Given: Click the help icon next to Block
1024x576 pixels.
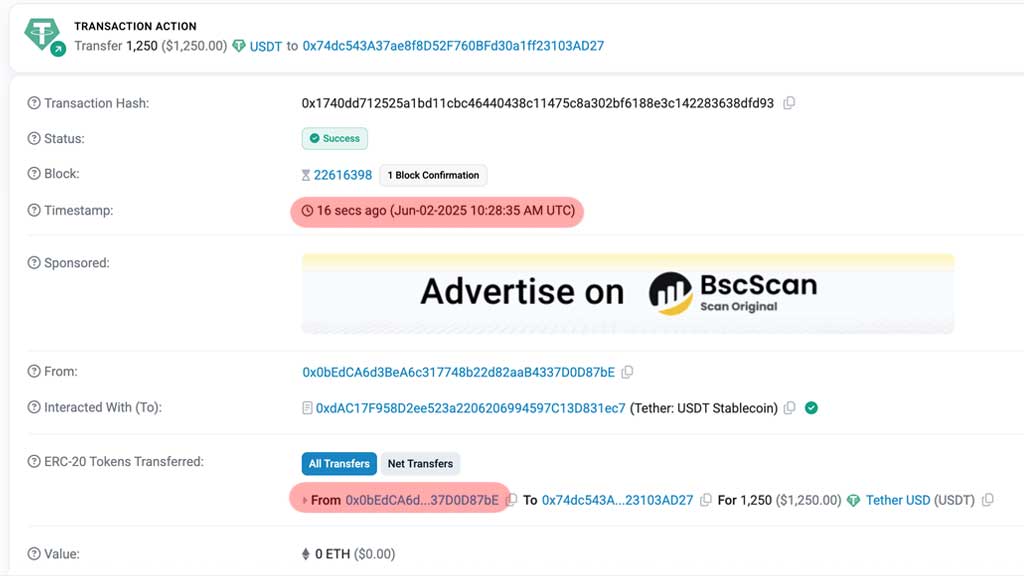Looking at the screenshot, I should pyautogui.click(x=34, y=174).
